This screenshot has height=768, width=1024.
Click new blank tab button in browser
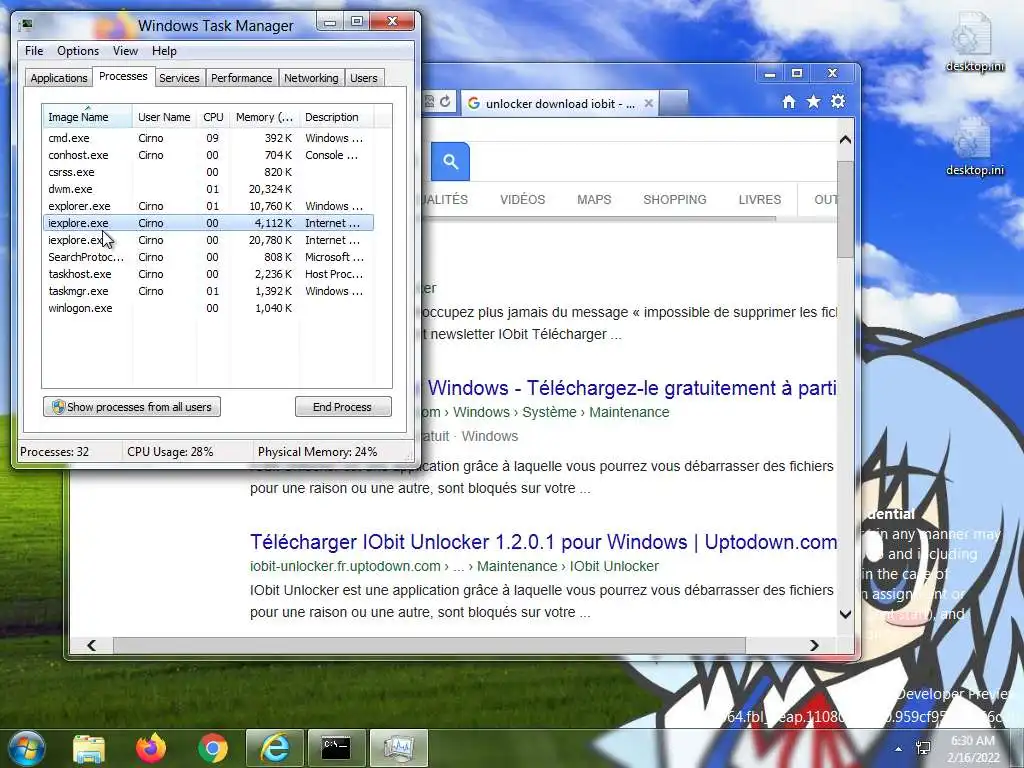point(675,103)
